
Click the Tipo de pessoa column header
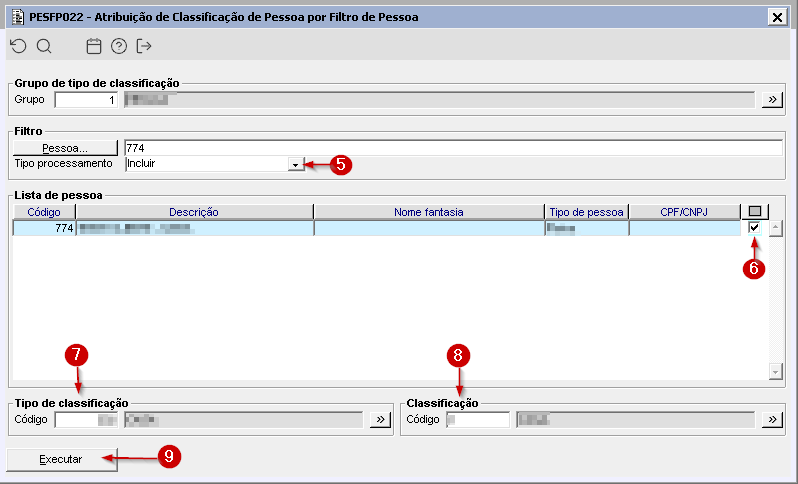[586, 212]
